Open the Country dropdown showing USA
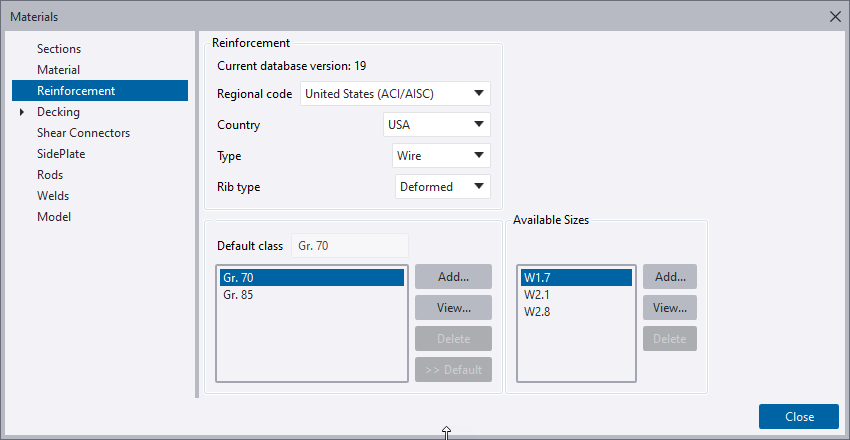 (x=436, y=125)
